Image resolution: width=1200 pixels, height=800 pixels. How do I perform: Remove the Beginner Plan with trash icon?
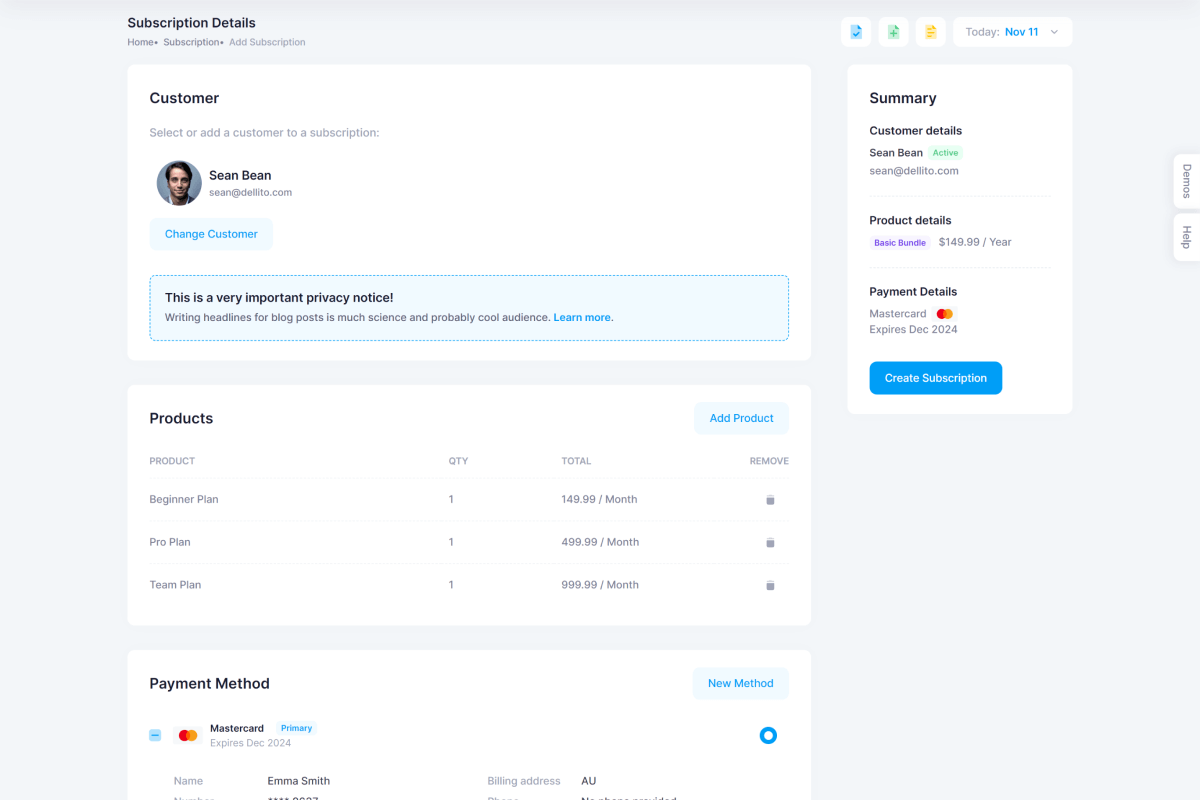coord(770,500)
